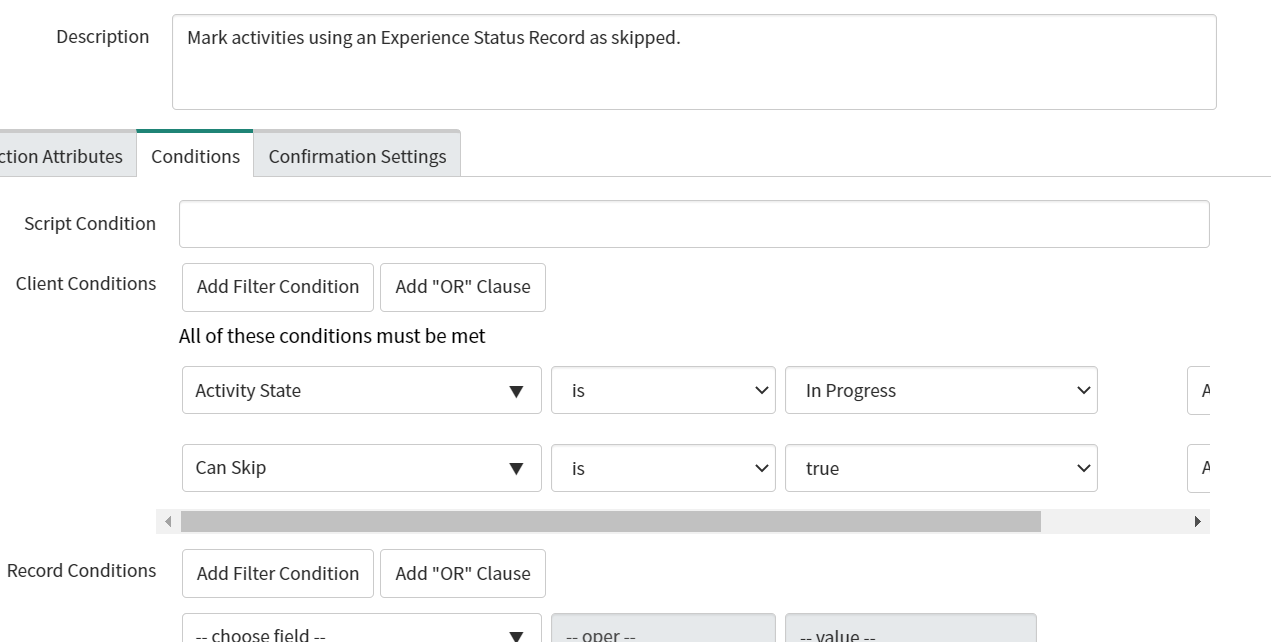The height and width of the screenshot is (642, 1271).
Task: Click inside the Description text area
Action: pyautogui.click(x=694, y=60)
